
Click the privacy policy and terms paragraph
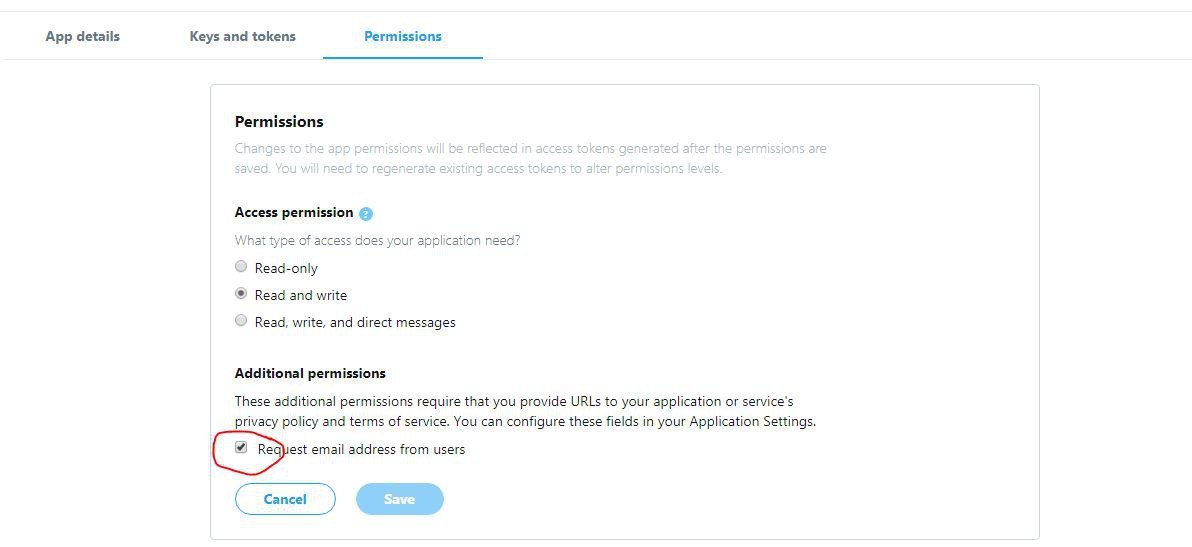point(525,411)
